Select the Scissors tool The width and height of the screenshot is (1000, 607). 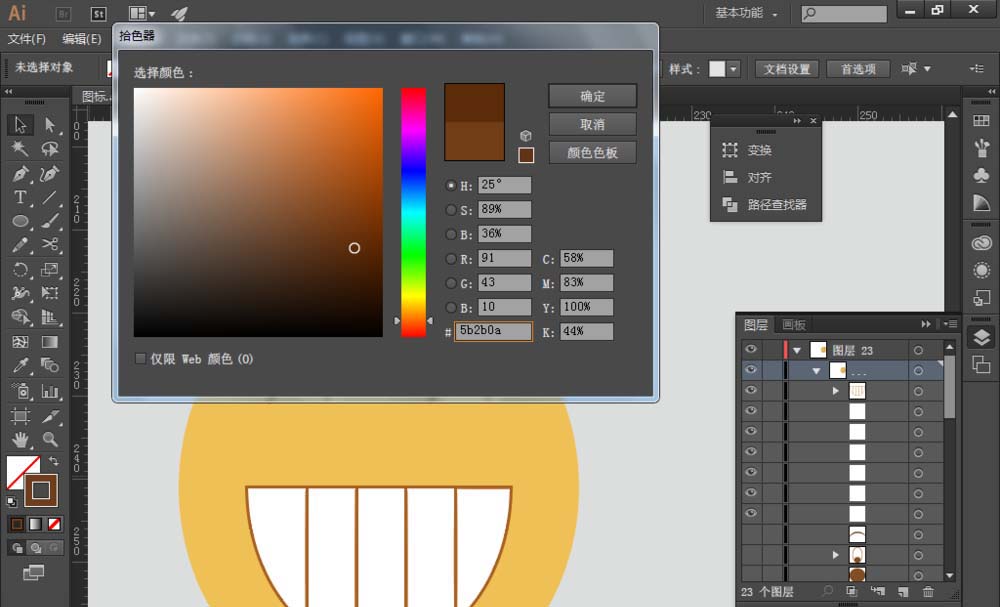(x=50, y=245)
